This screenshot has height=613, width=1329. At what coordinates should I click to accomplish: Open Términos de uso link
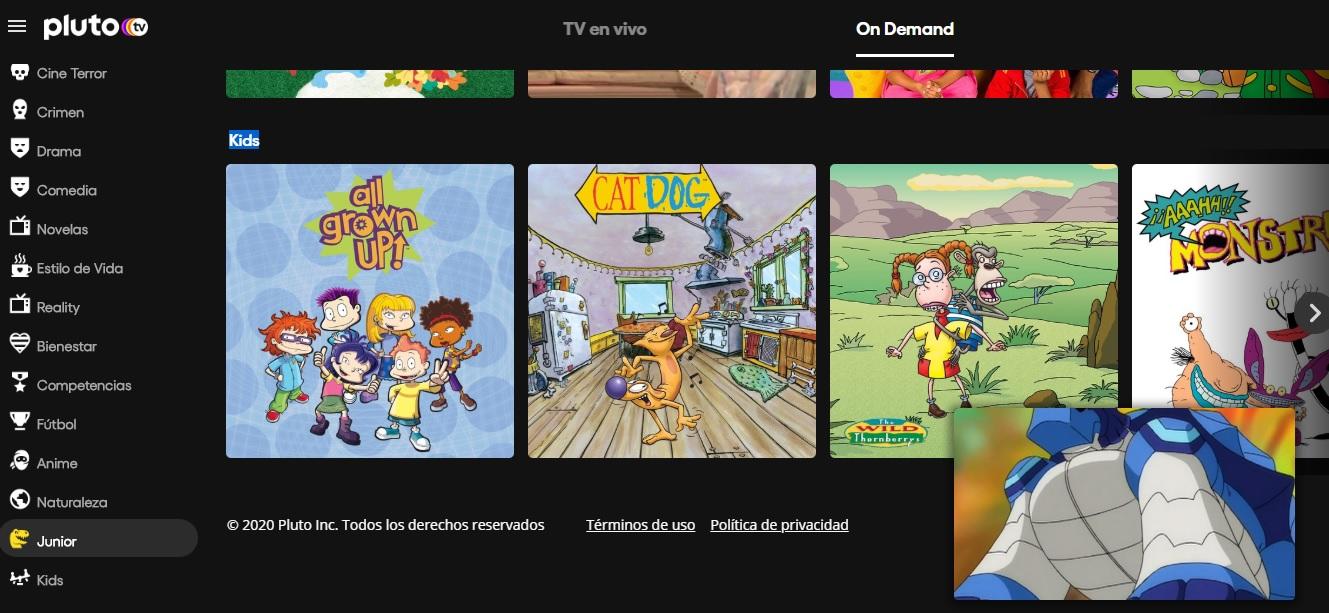tap(641, 525)
